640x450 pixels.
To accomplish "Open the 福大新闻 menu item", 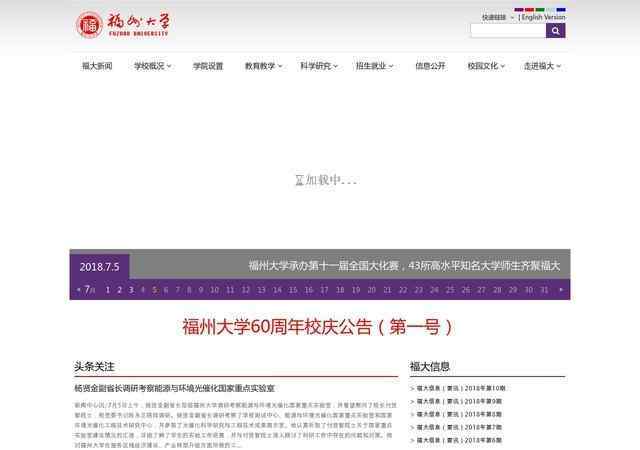I will pos(97,66).
